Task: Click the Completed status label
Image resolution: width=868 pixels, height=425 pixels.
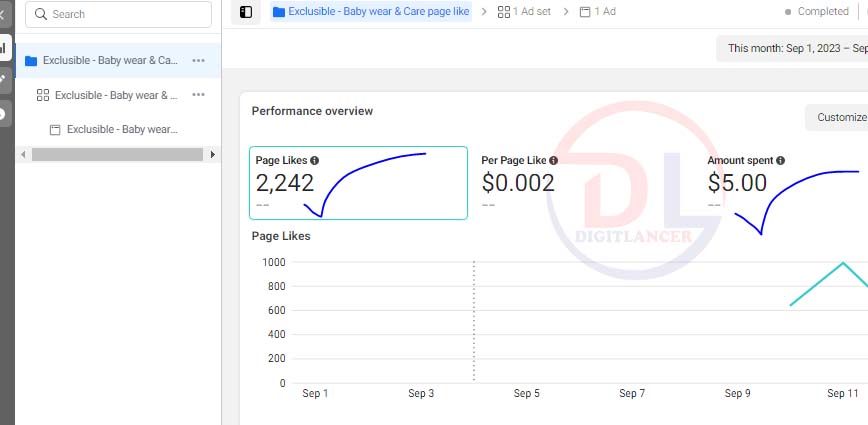Action: tap(823, 12)
